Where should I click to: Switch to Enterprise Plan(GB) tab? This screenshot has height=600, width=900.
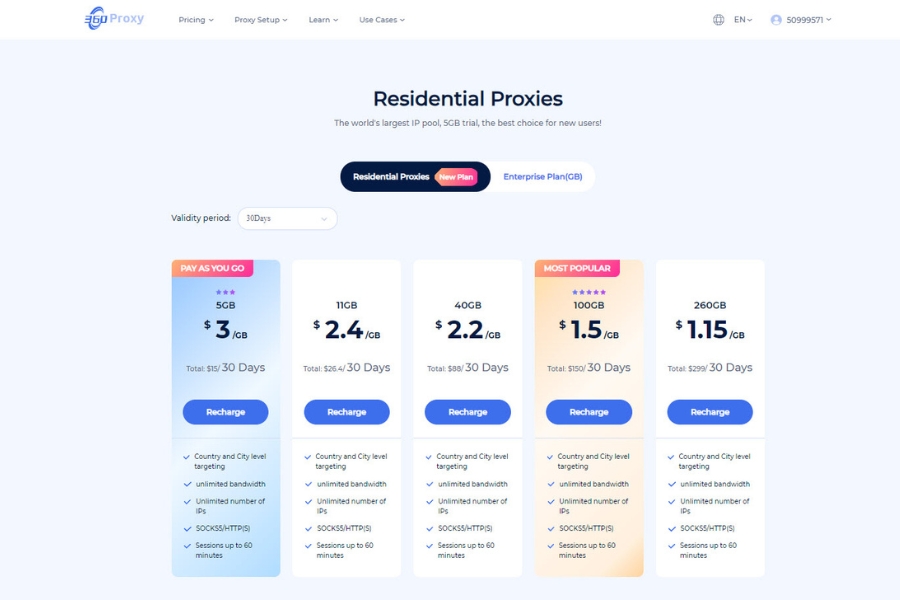point(542,176)
